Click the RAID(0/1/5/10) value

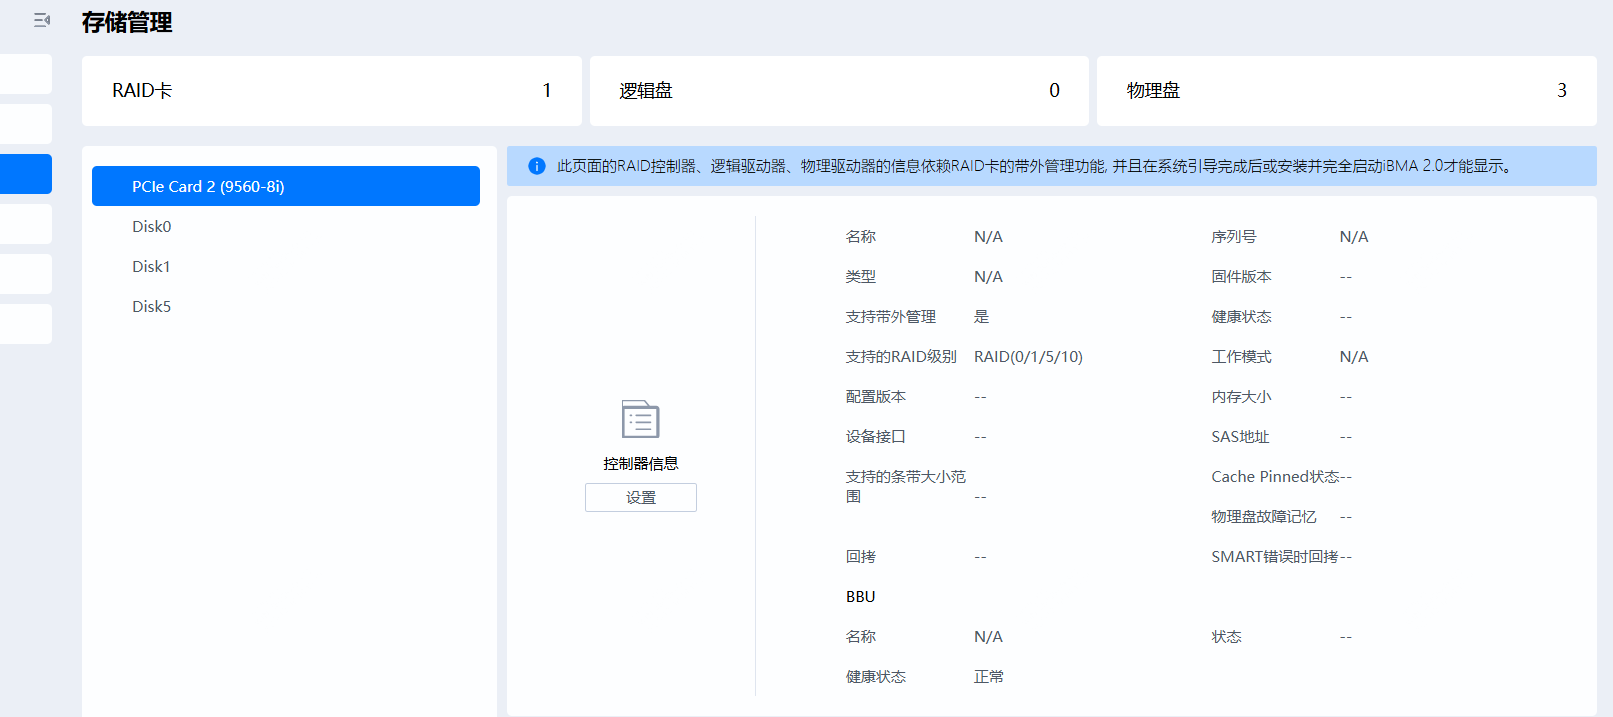[x=1028, y=357]
